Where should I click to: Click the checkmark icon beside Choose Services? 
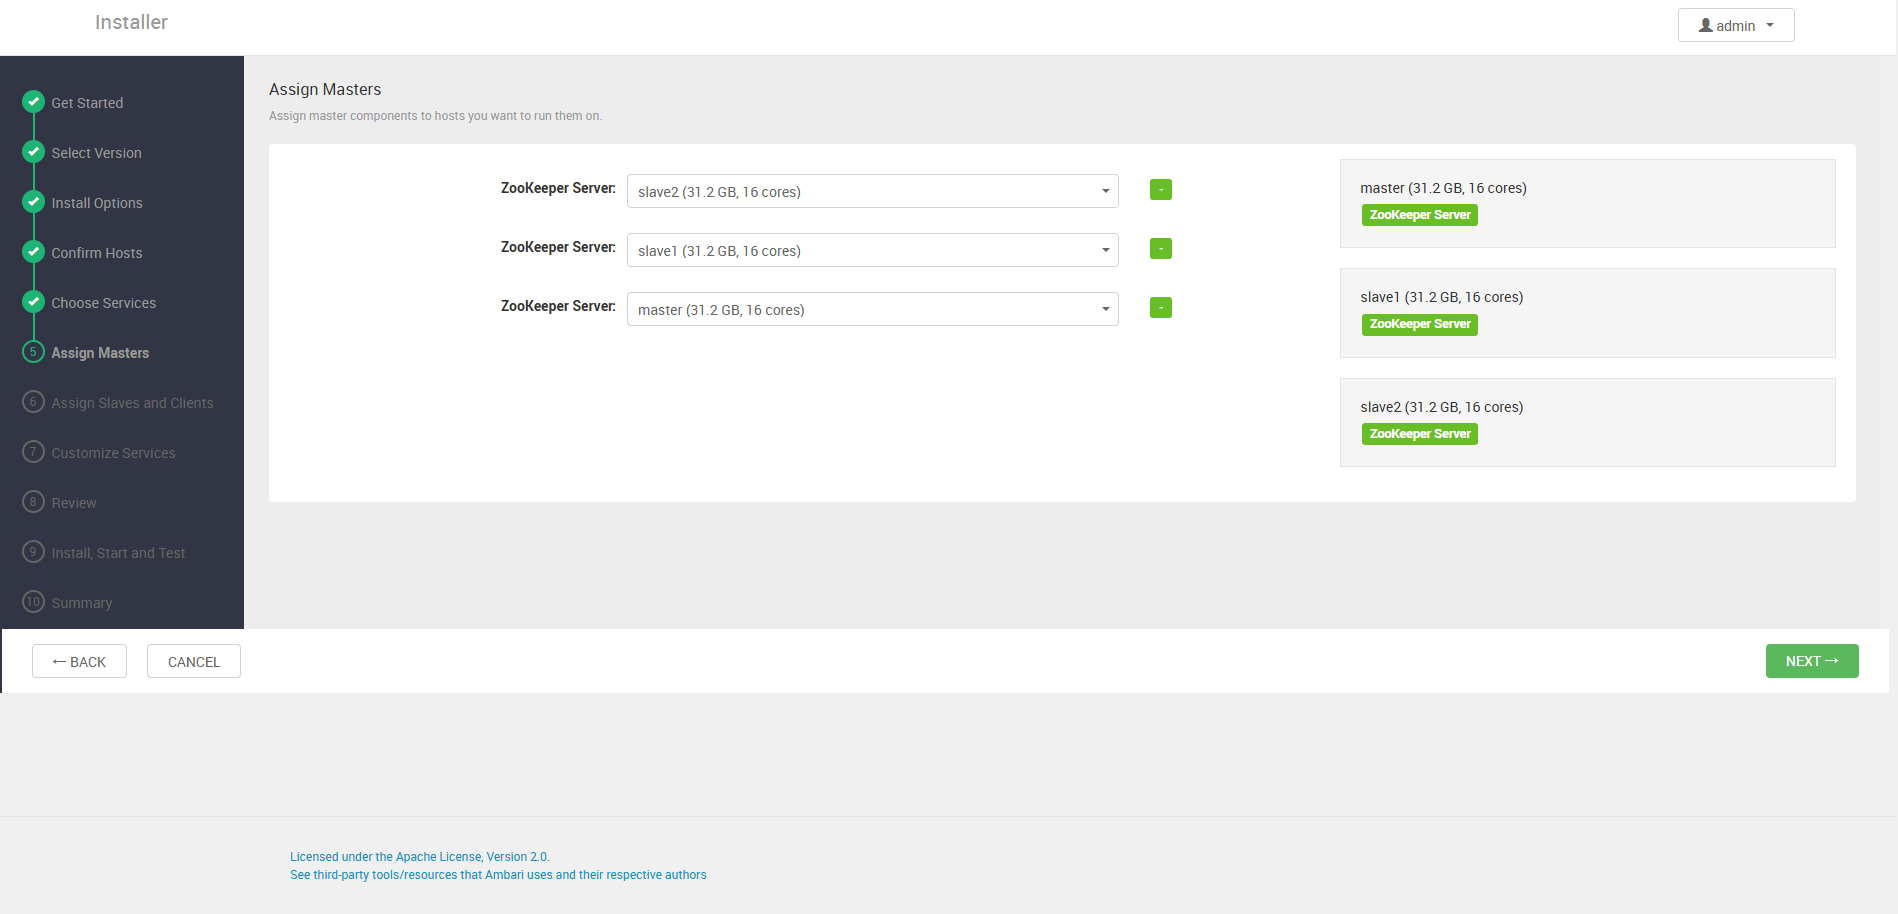33,302
